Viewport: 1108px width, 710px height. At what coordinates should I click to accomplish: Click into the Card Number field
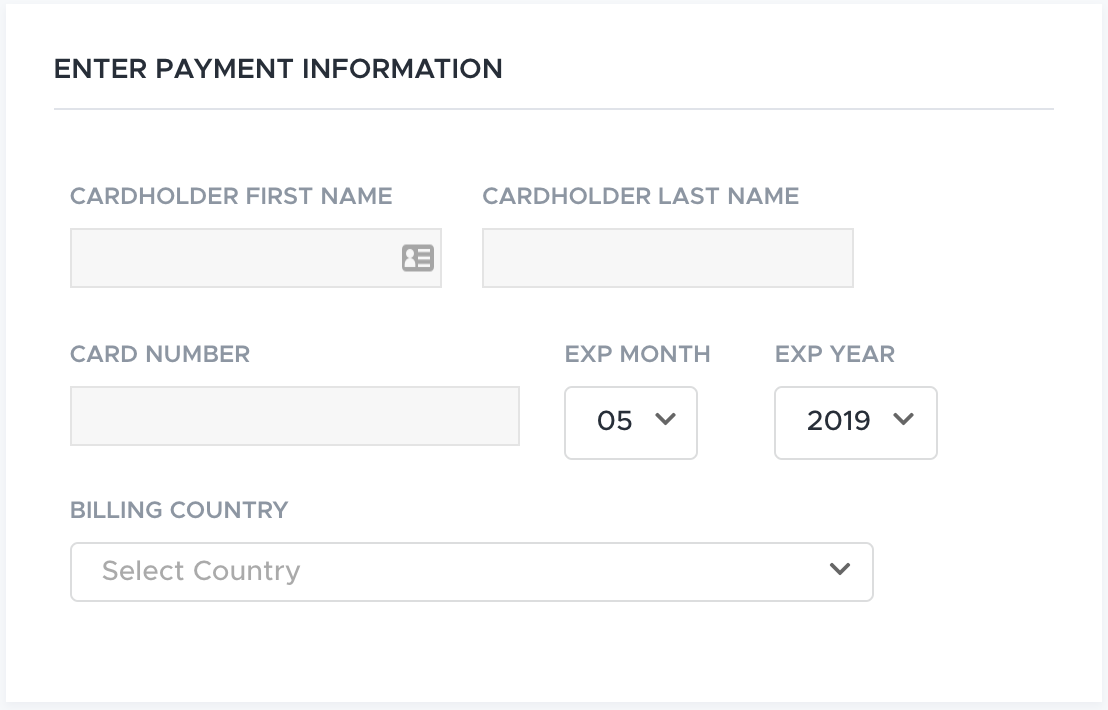[295, 416]
